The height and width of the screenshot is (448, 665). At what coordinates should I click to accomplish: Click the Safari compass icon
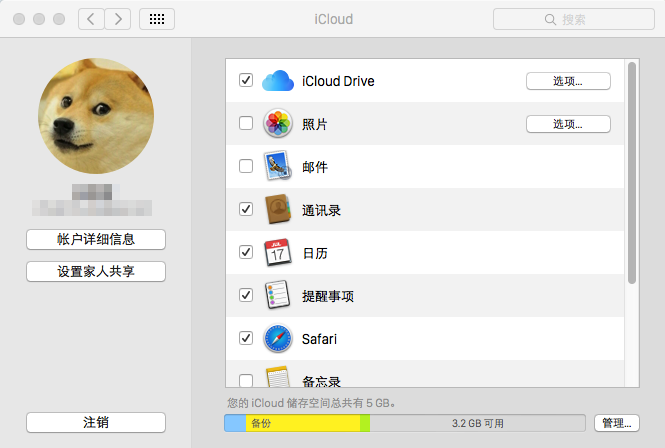(x=277, y=339)
